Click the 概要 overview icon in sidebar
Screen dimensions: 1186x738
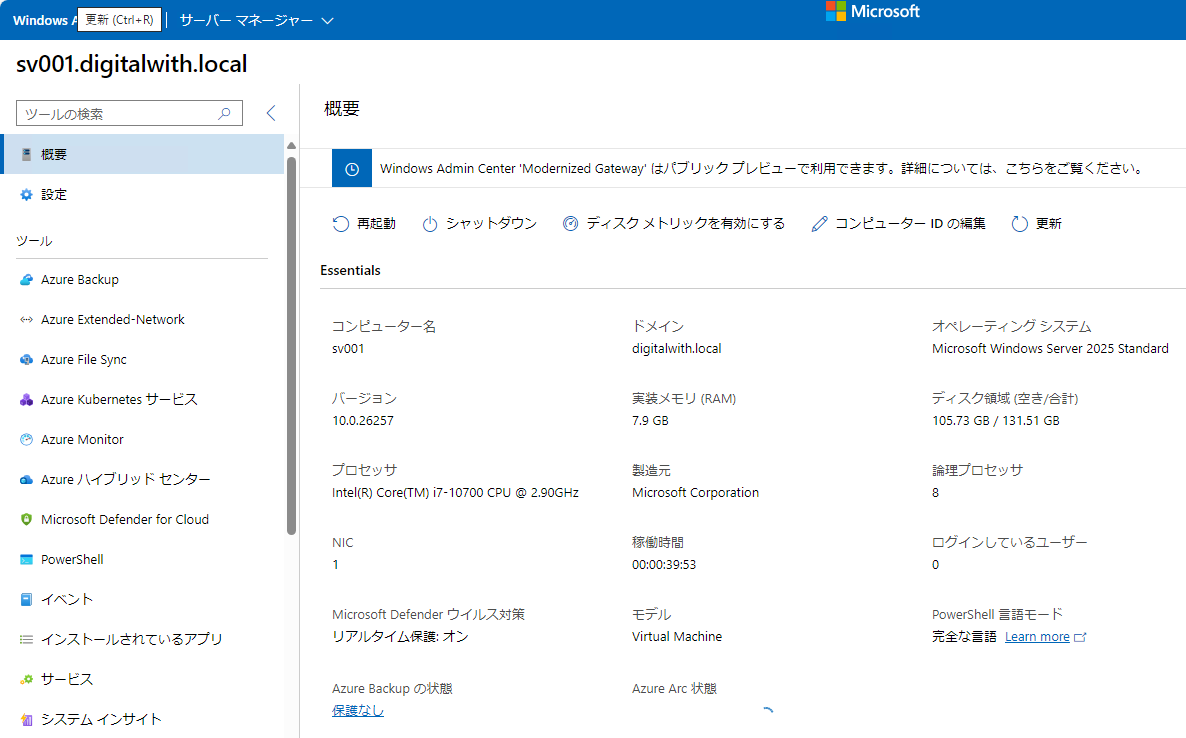pos(26,154)
